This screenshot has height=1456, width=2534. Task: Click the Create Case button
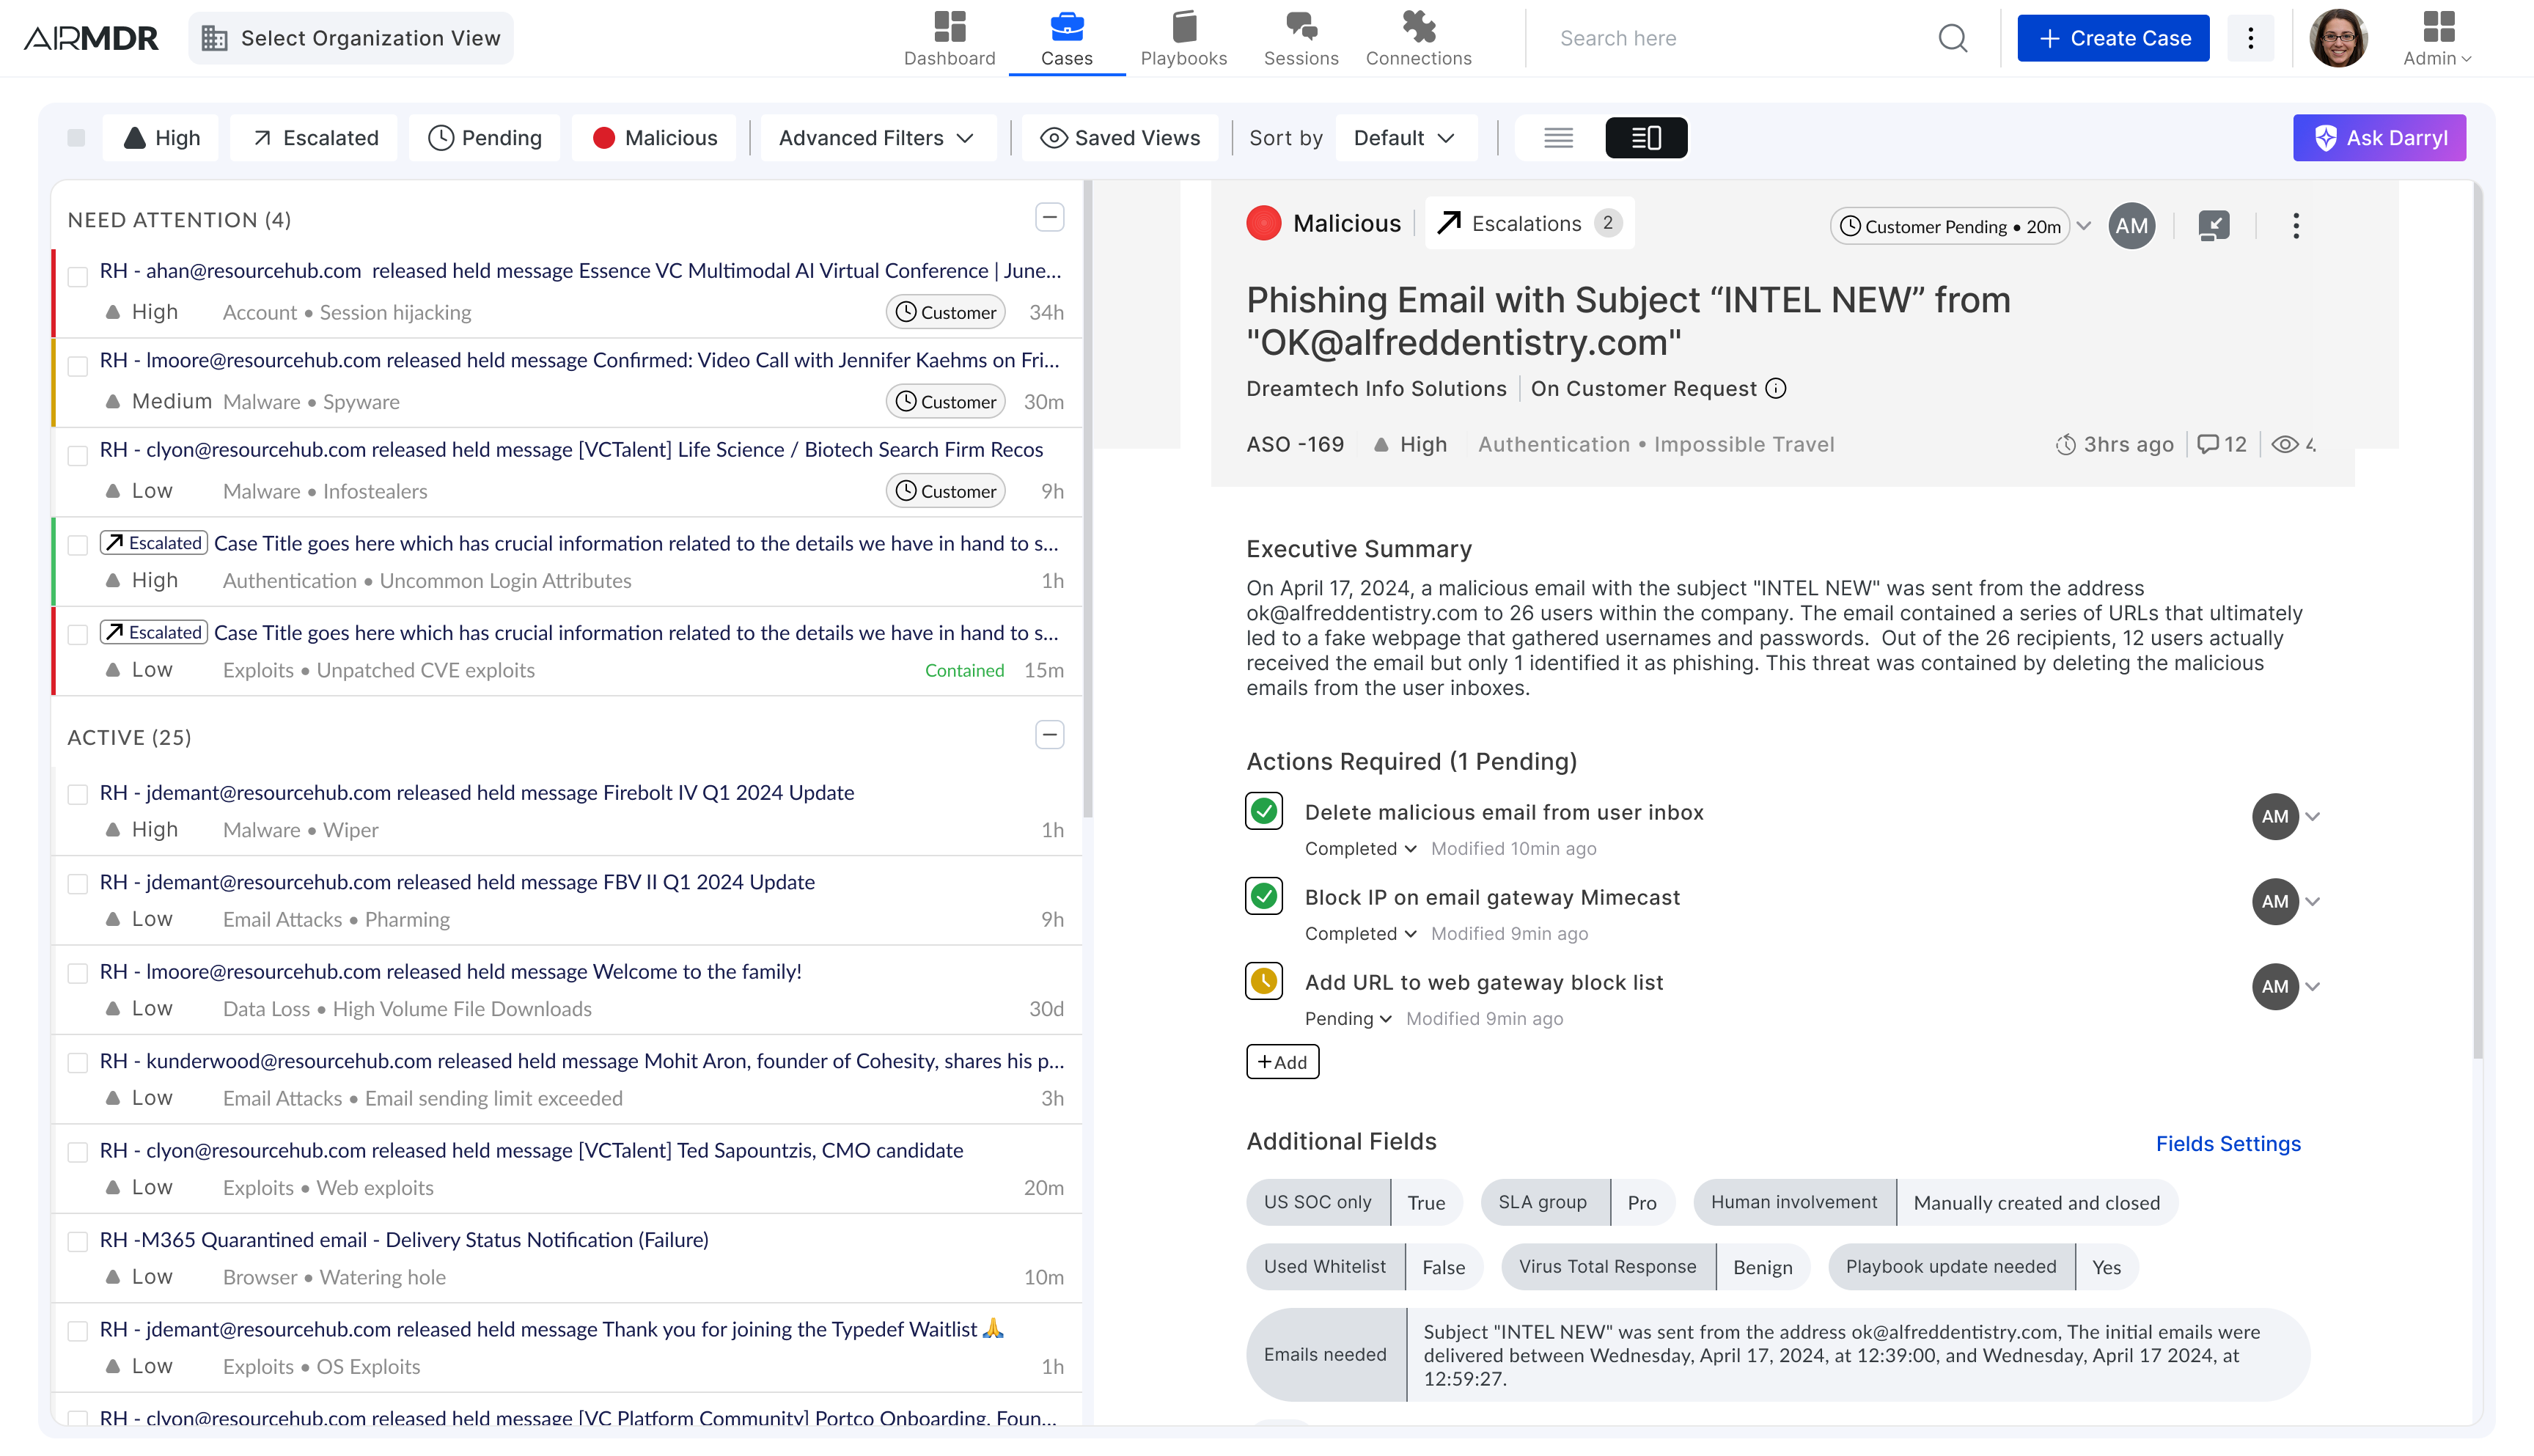2112,38
